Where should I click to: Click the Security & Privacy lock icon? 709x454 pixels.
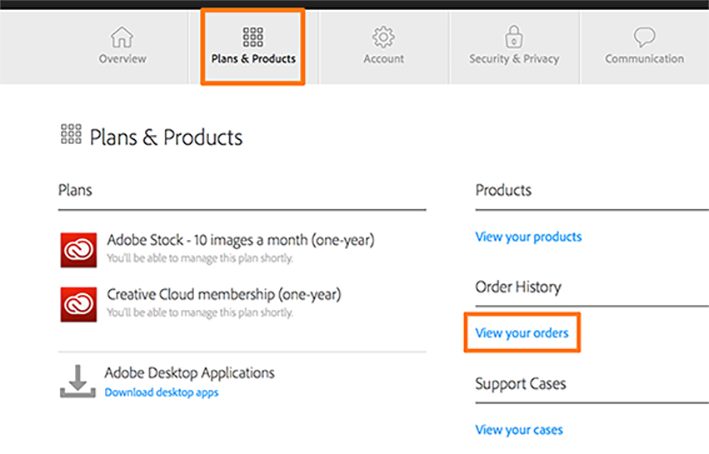[x=515, y=37]
